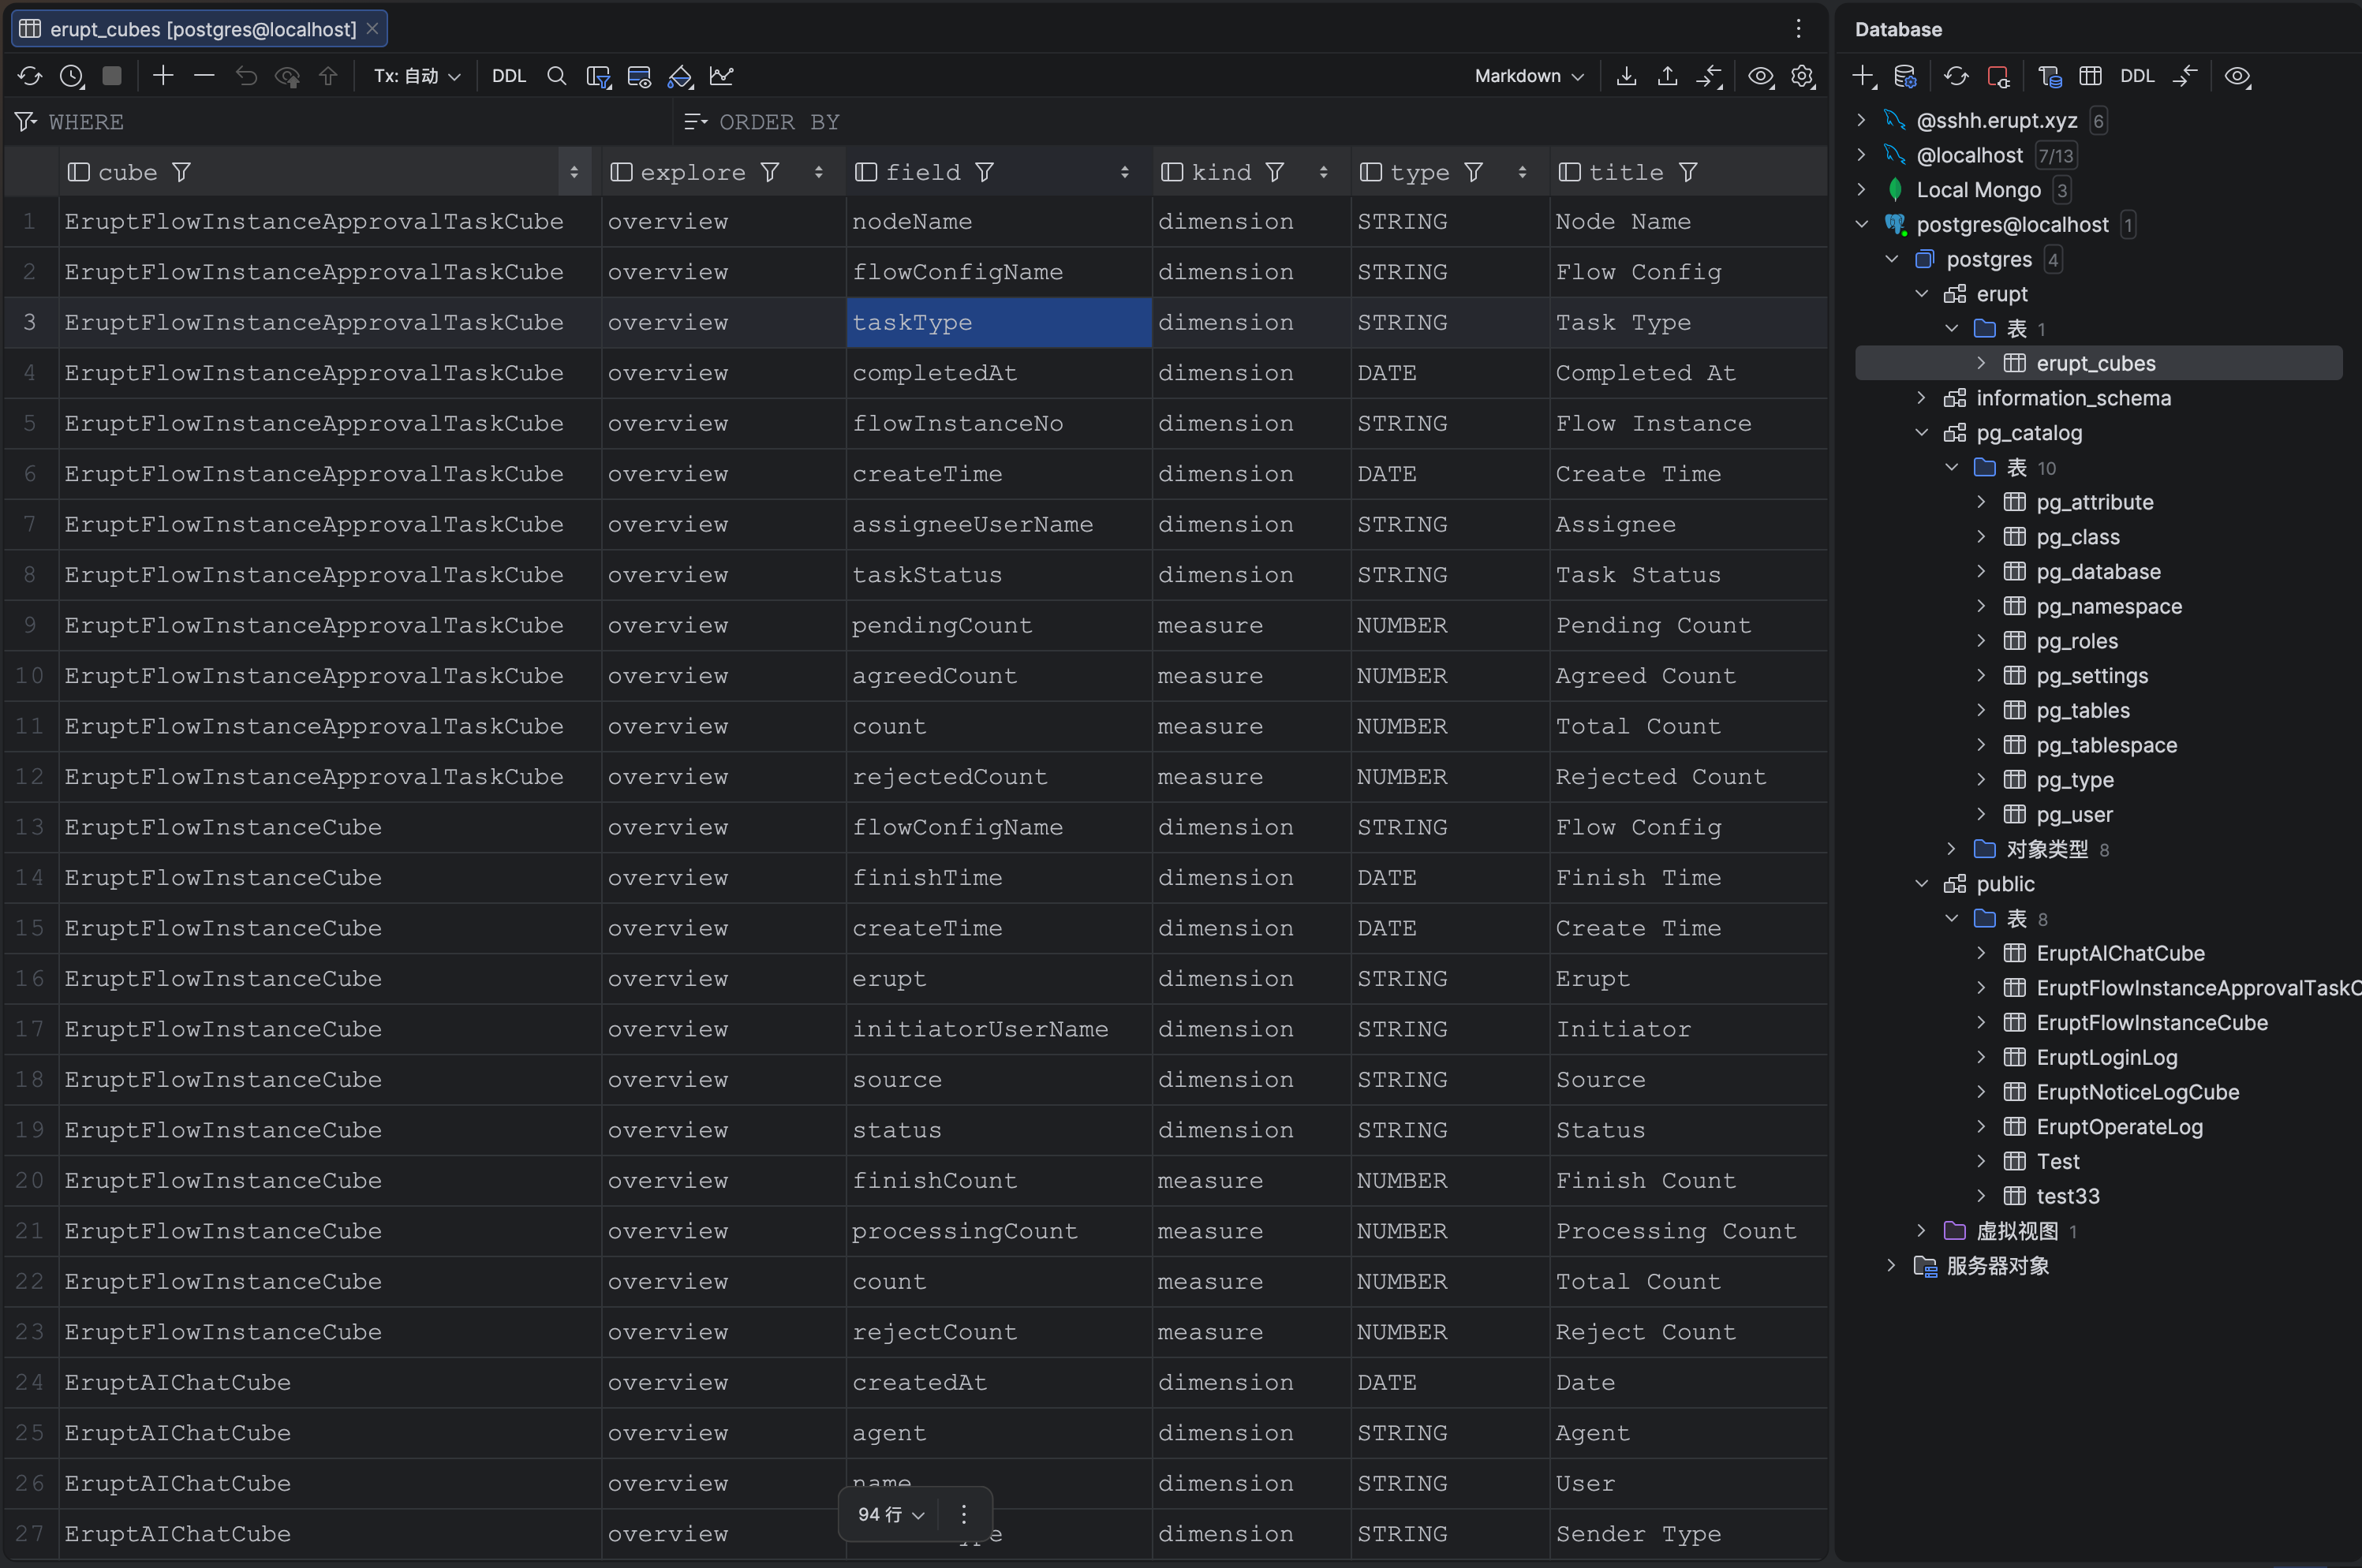
Task: Import data with the upload arrow icon
Action: (x=1667, y=76)
